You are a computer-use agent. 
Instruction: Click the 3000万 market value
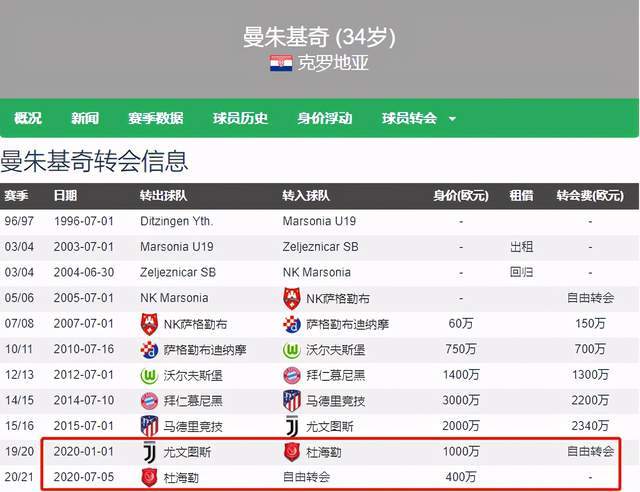click(461, 400)
